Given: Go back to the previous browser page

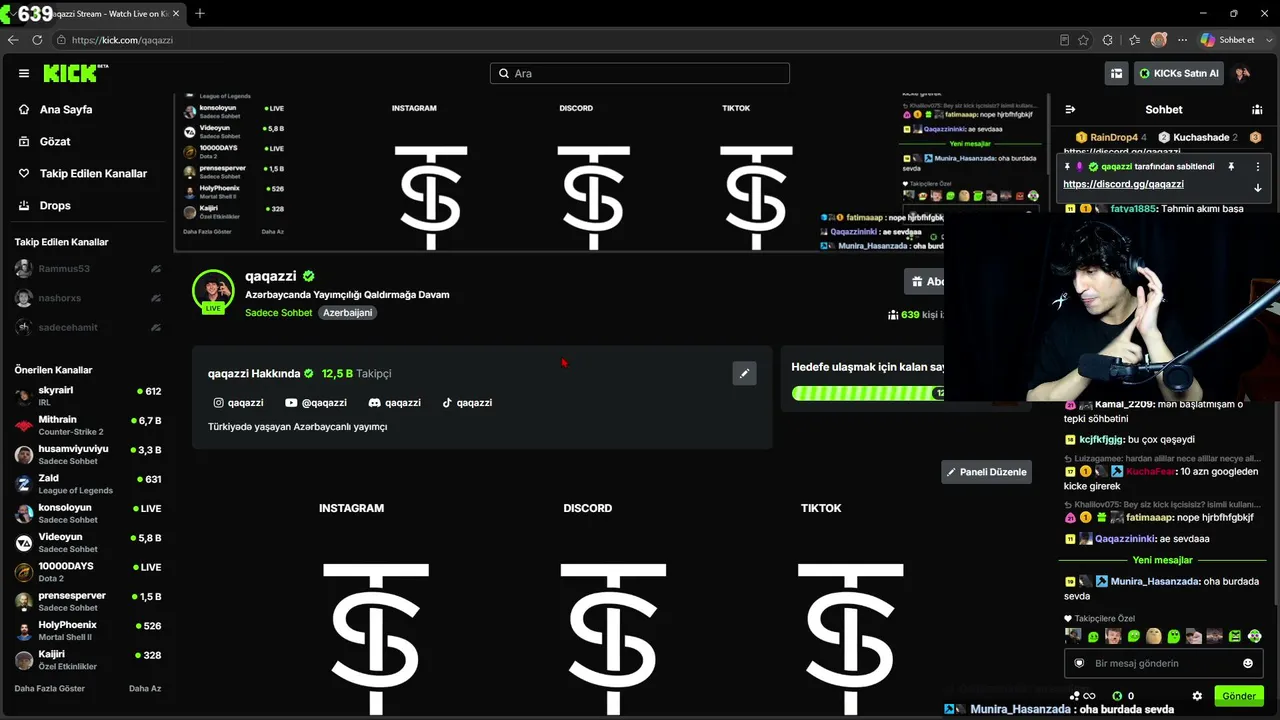Looking at the screenshot, I should point(13,40).
